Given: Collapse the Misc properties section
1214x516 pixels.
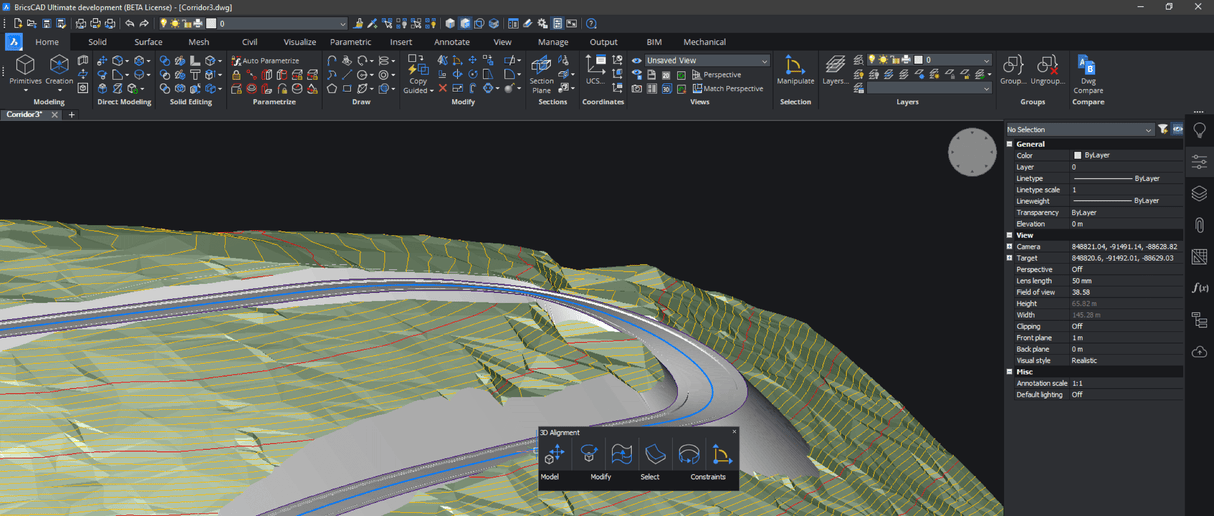Looking at the screenshot, I should (x=1010, y=372).
